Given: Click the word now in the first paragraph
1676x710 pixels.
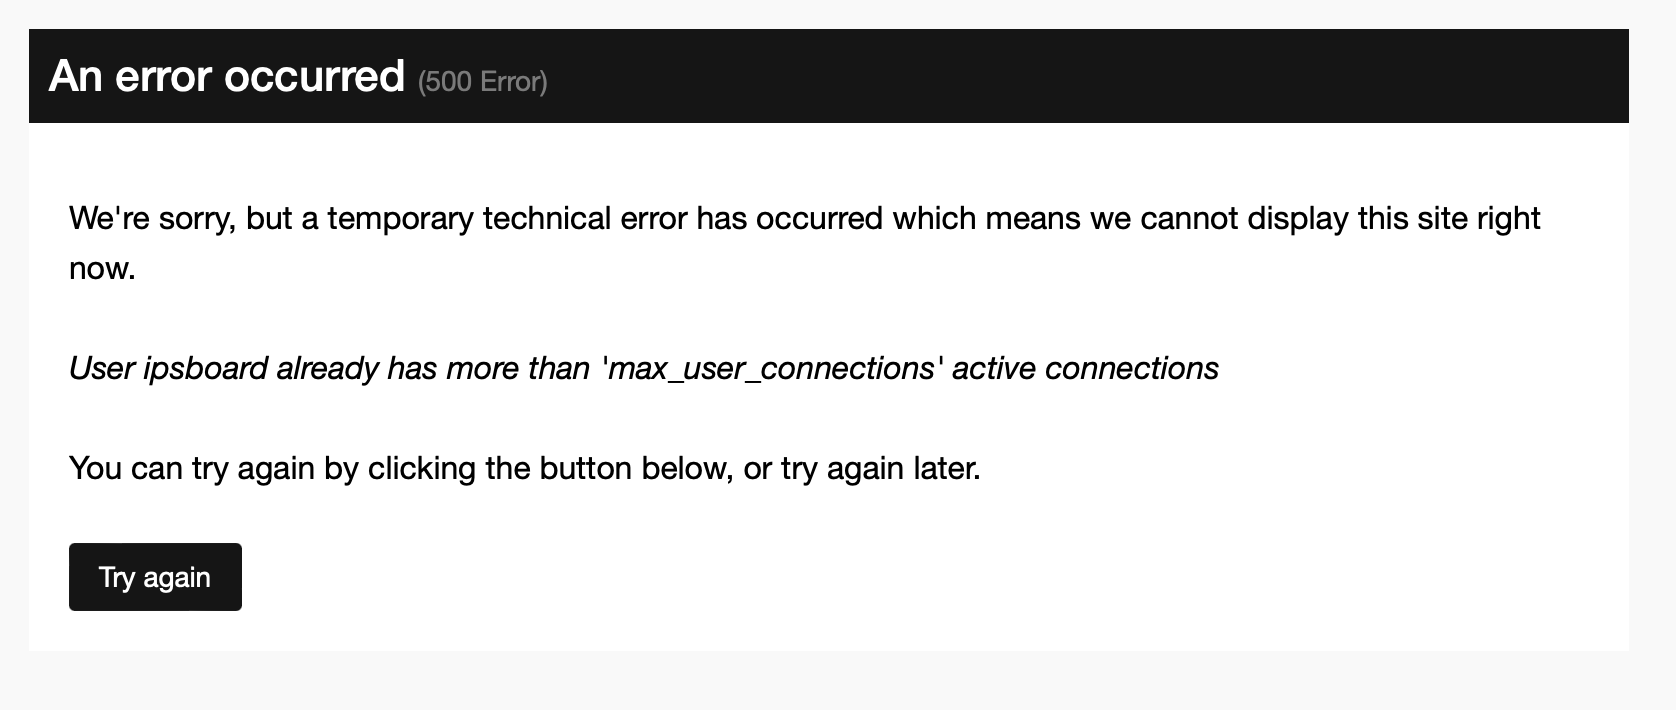Looking at the screenshot, I should click(x=100, y=267).
